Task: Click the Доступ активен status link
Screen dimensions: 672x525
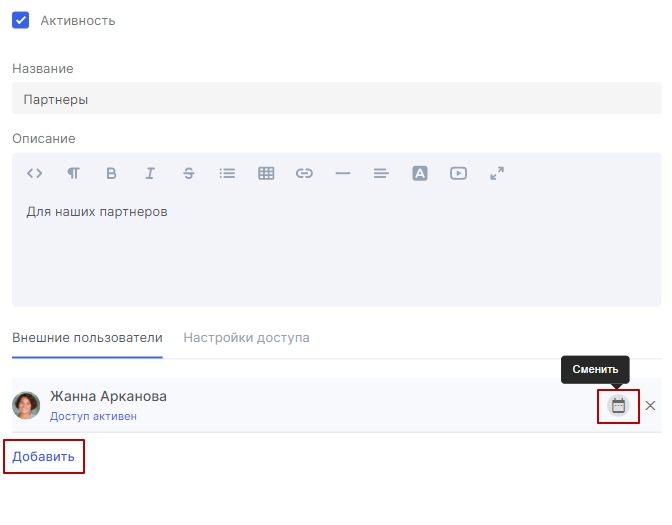Action: point(93,416)
